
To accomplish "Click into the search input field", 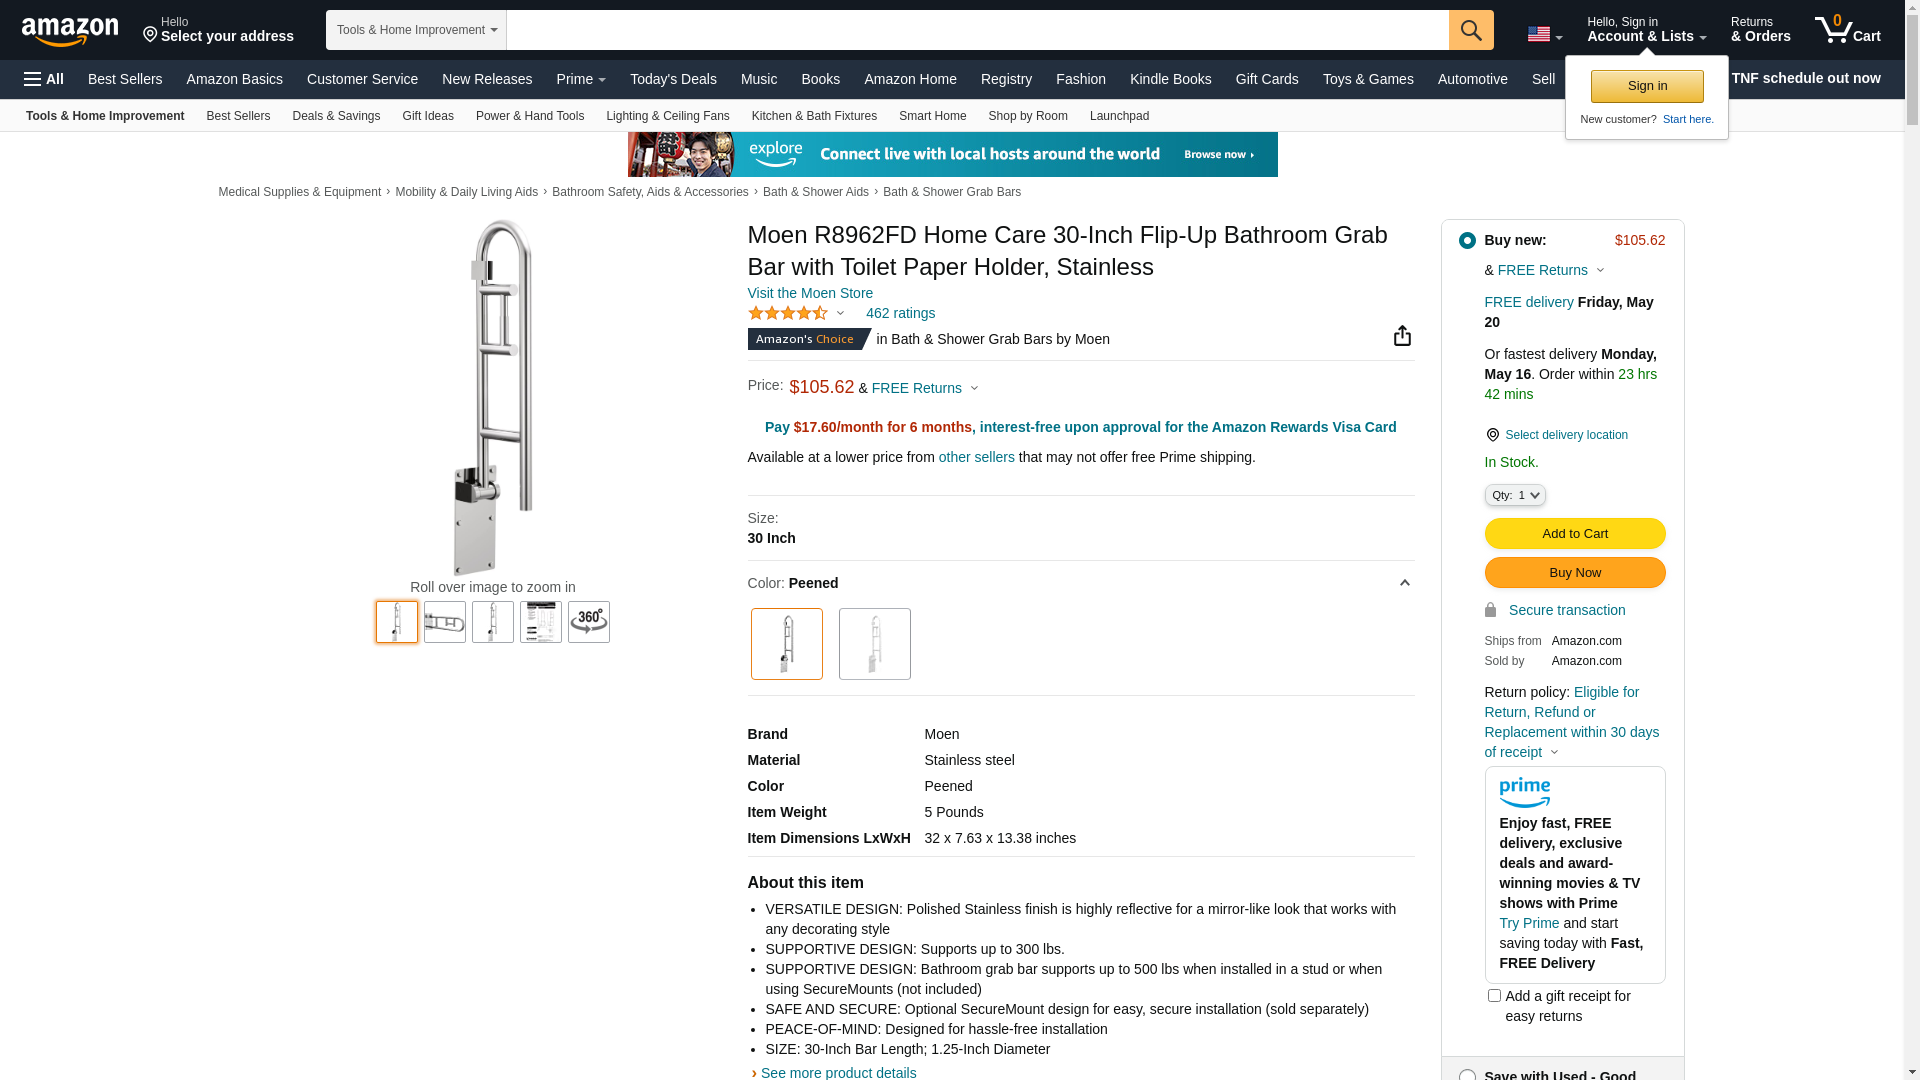I will pyautogui.click(x=977, y=30).
